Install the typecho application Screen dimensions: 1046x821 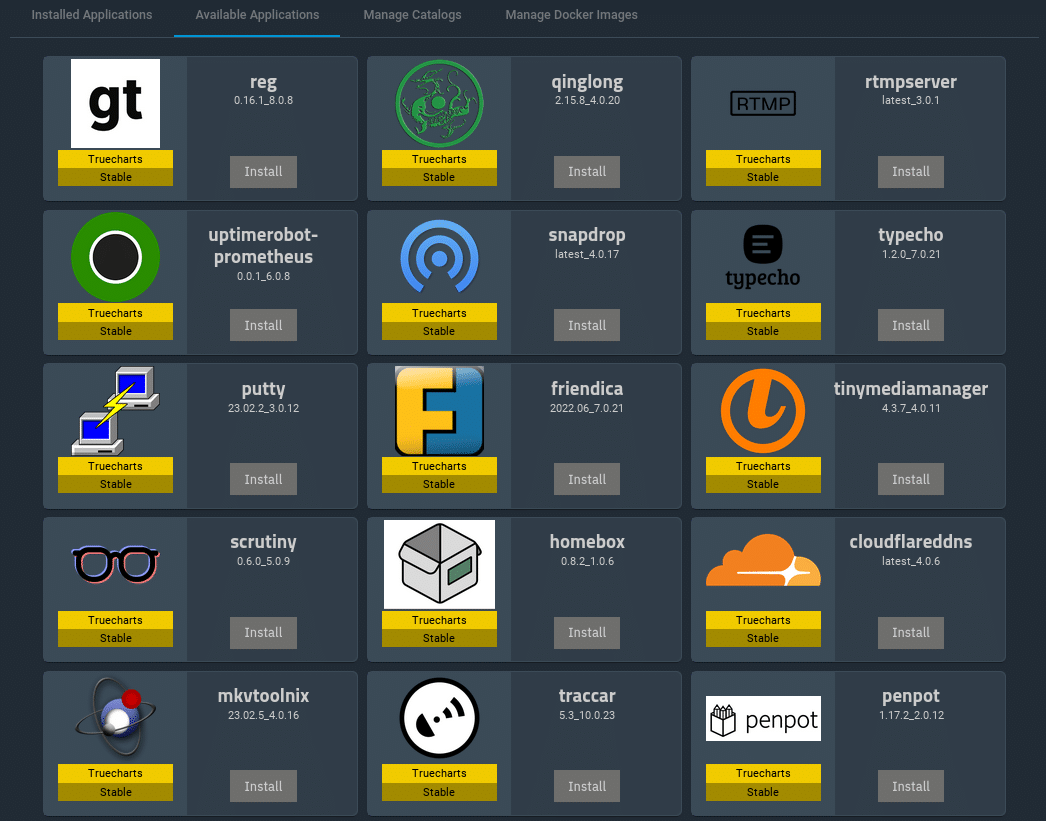[911, 325]
